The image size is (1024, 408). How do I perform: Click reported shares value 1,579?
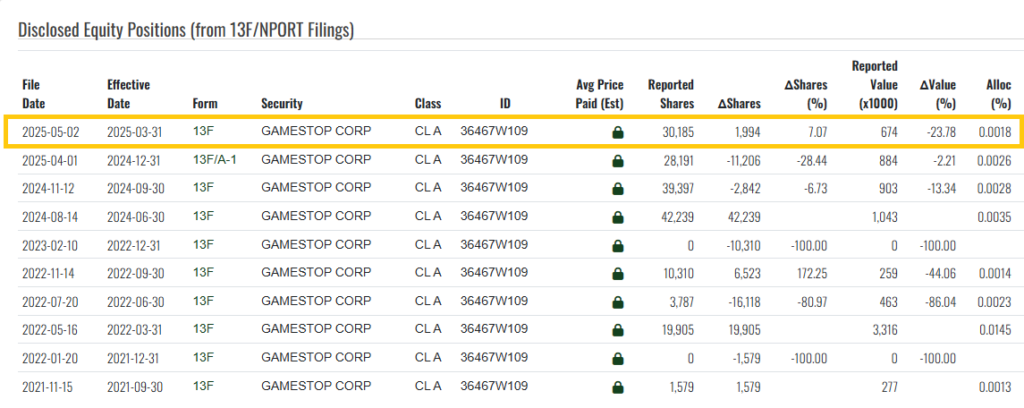click(681, 388)
